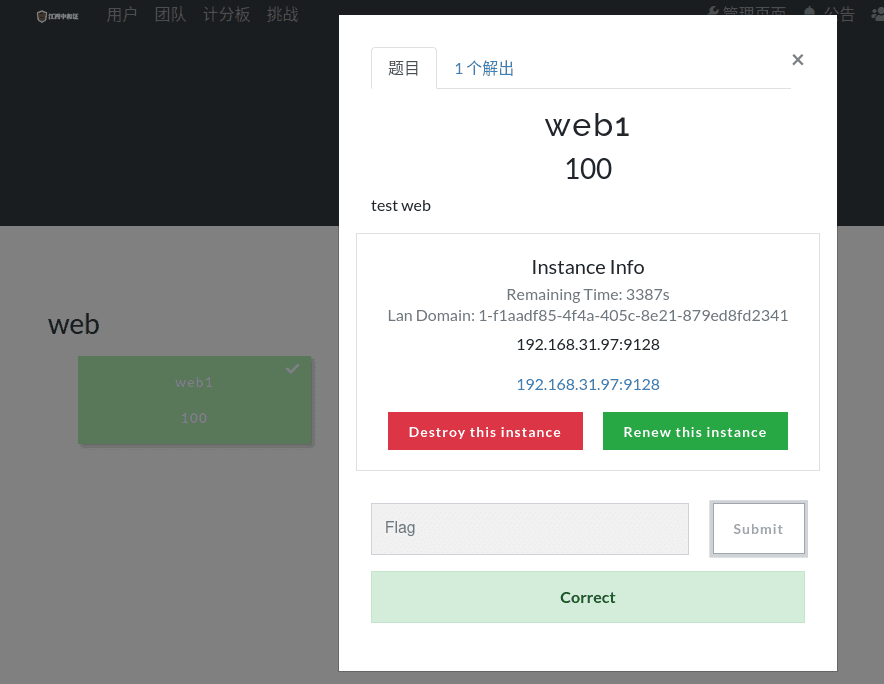Open the 计分板 scoreboard in the navbar
Image resolution: width=884 pixels, height=684 pixels.
pyautogui.click(x=226, y=15)
